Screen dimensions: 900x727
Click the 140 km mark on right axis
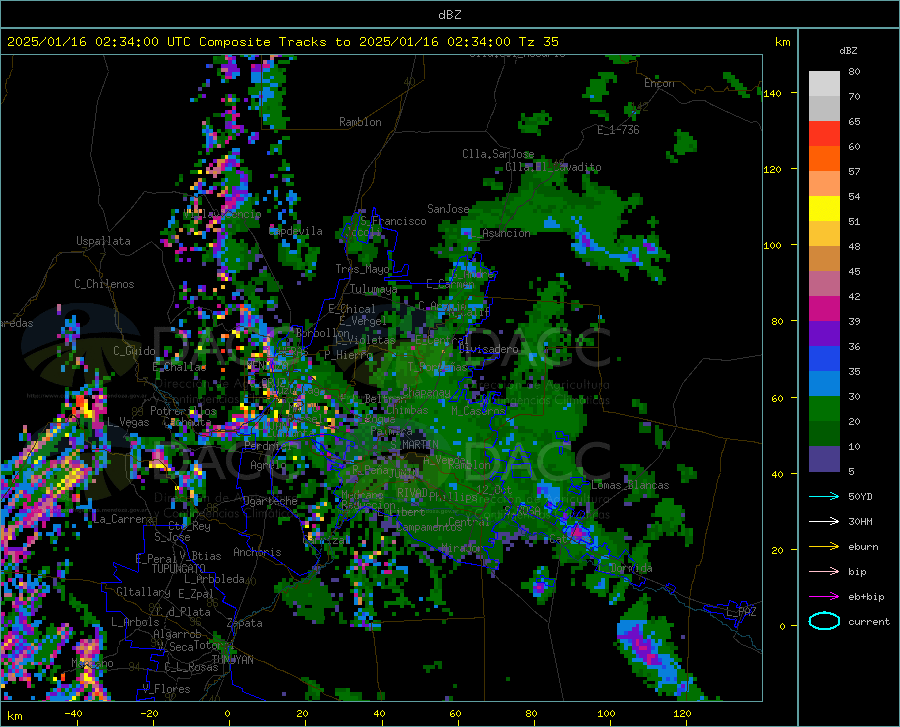tap(772, 93)
